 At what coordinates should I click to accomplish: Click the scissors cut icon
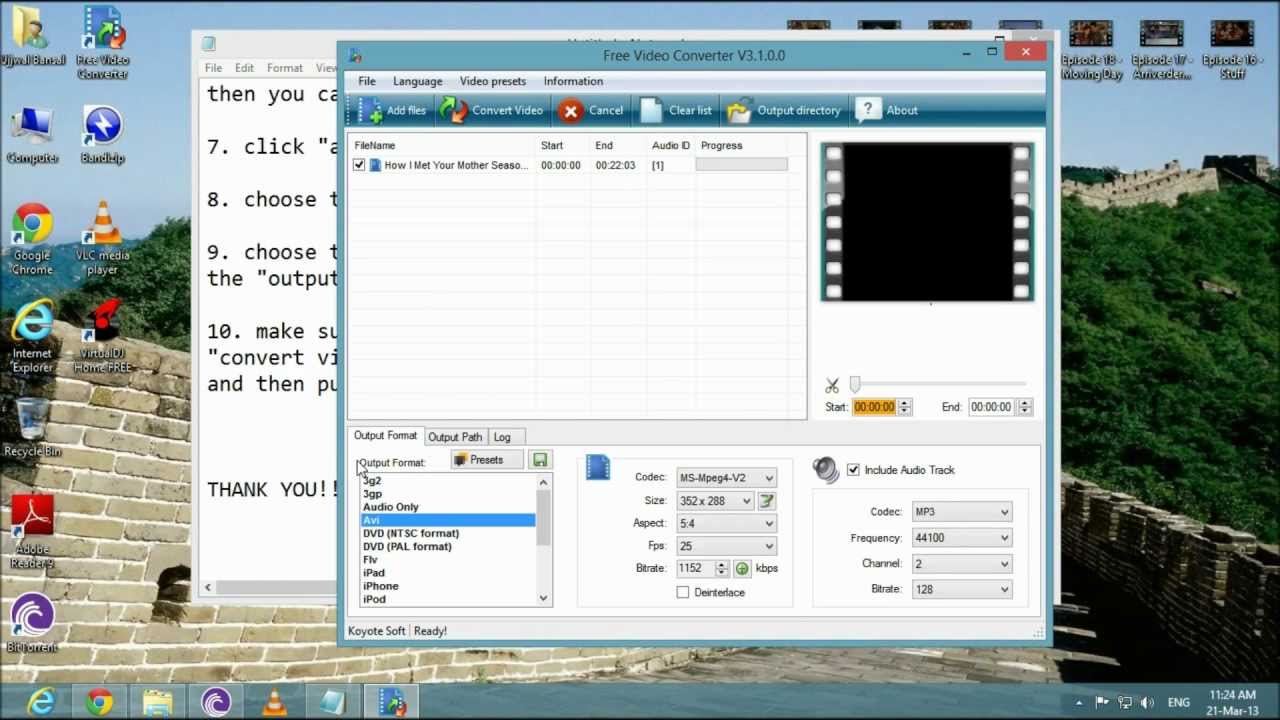pyautogui.click(x=832, y=385)
